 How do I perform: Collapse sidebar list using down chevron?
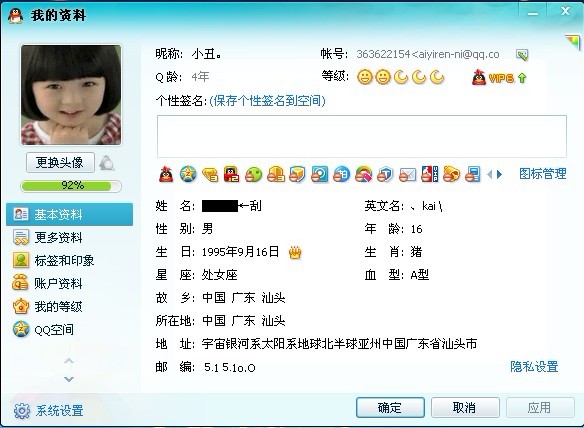pos(69,379)
